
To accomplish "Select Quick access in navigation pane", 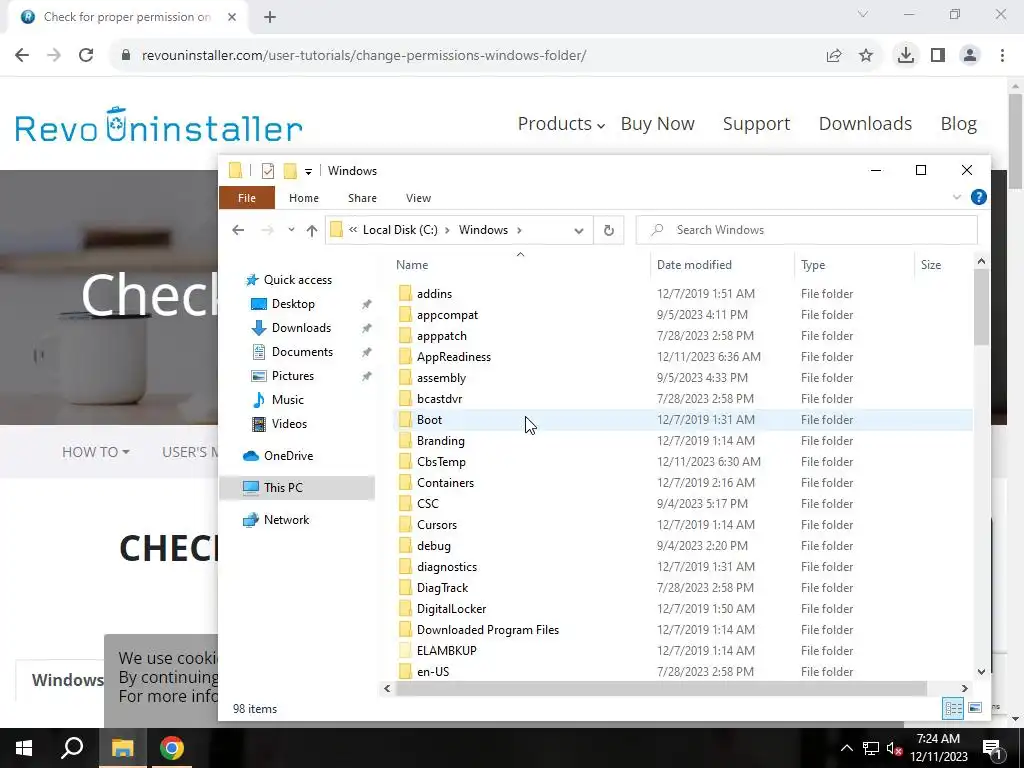I will click(297, 280).
